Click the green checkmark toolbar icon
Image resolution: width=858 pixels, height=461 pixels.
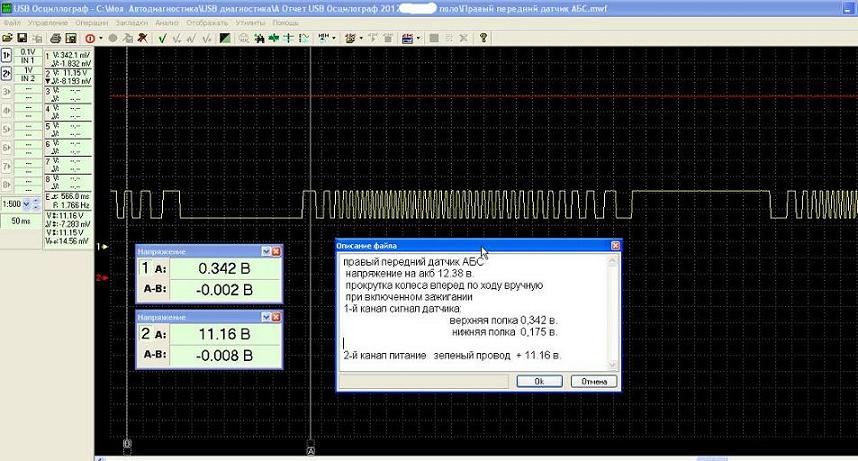click(x=165, y=38)
